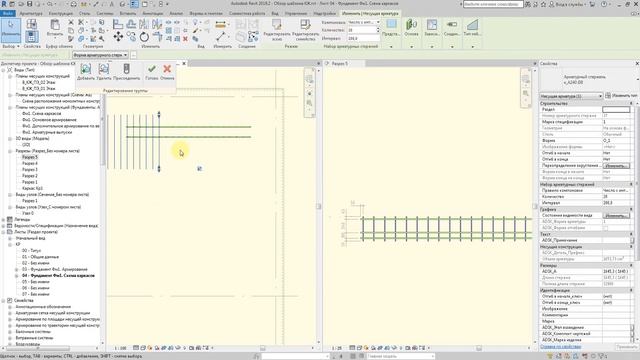
Task: Select the Move tool cross-arrows icon
Action: (118, 37)
